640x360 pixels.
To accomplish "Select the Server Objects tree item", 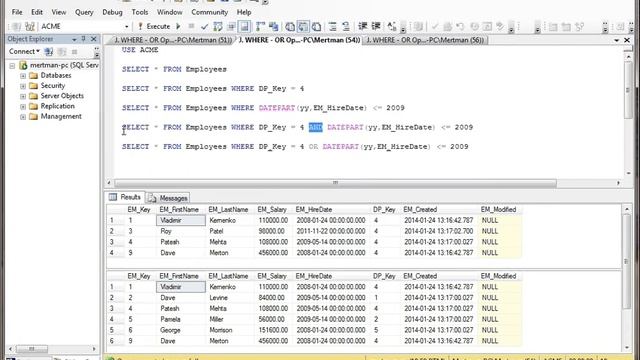I will [62, 96].
